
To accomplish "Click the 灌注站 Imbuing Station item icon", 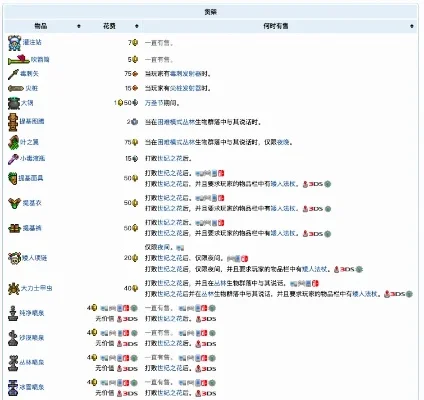I will (x=14, y=43).
